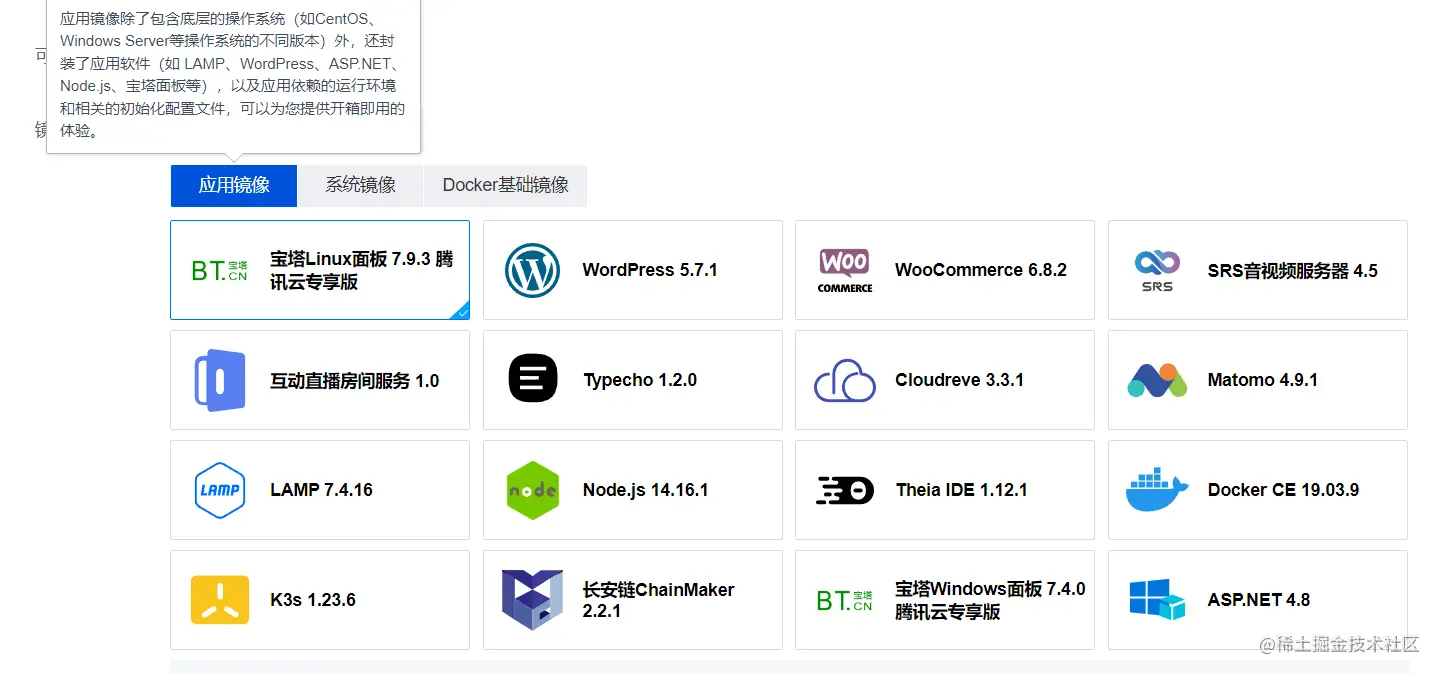Click the Typecho black logo
The width and height of the screenshot is (1439, 674).
(533, 380)
